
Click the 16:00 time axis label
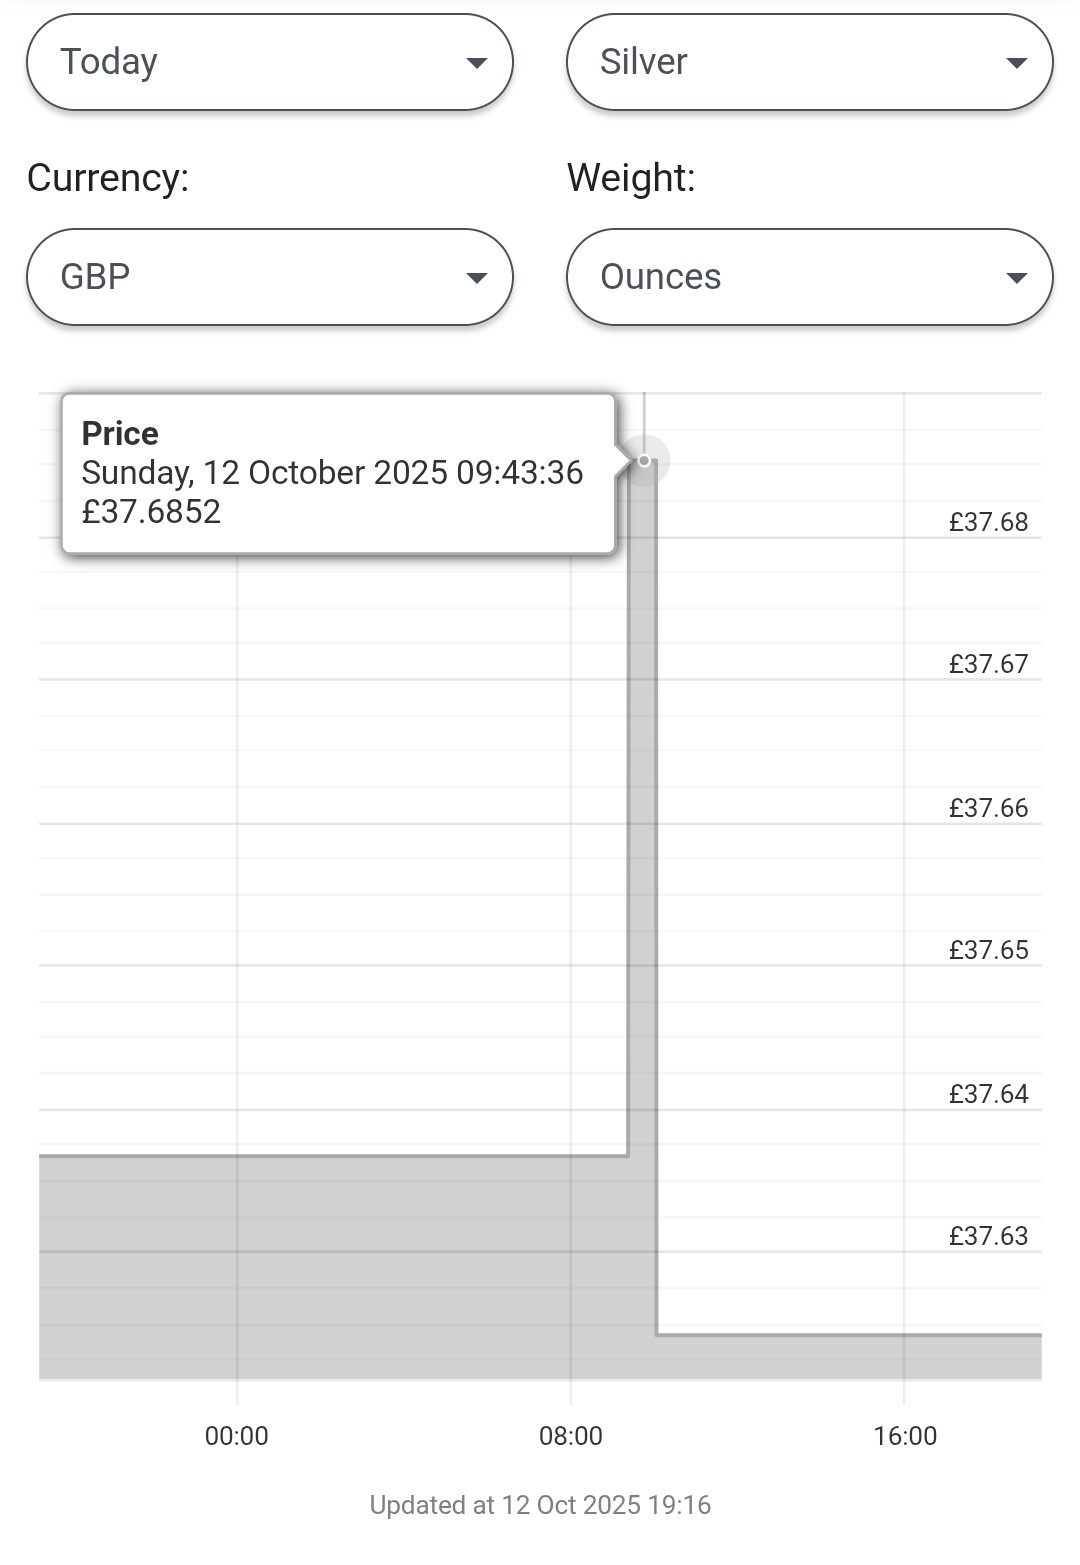(x=905, y=1436)
